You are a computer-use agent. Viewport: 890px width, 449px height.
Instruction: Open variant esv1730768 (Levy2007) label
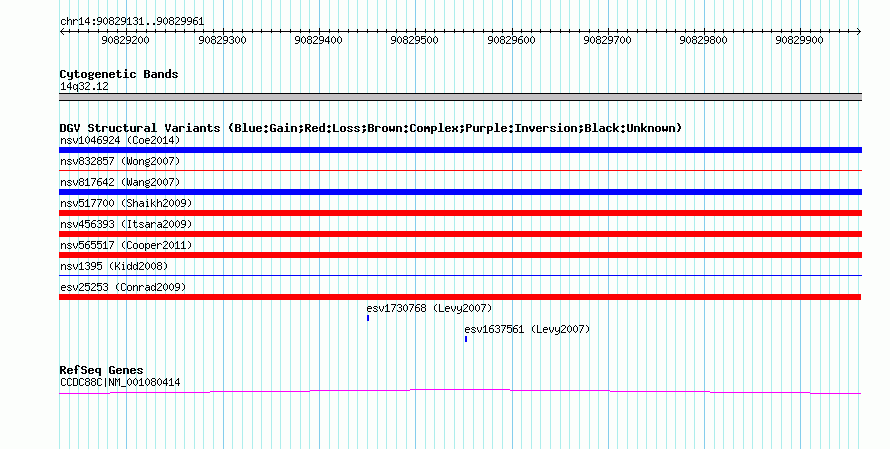tap(429, 308)
